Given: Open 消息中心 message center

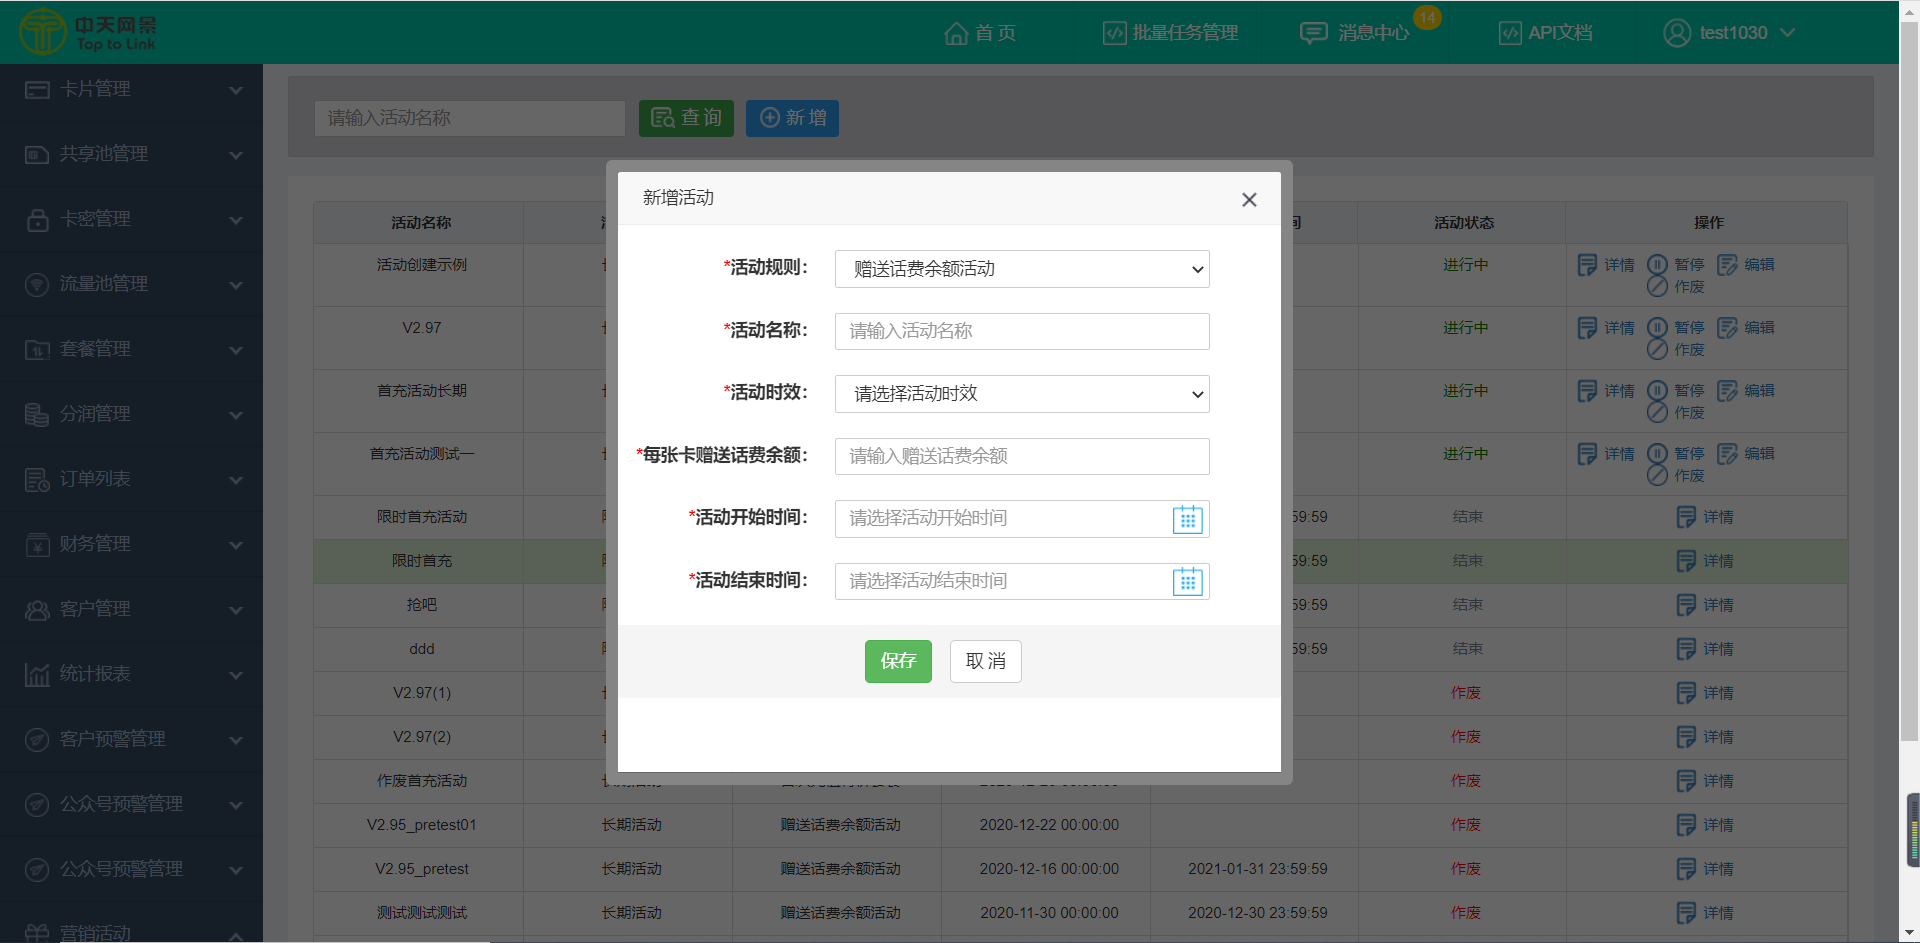Looking at the screenshot, I should [x=1354, y=33].
